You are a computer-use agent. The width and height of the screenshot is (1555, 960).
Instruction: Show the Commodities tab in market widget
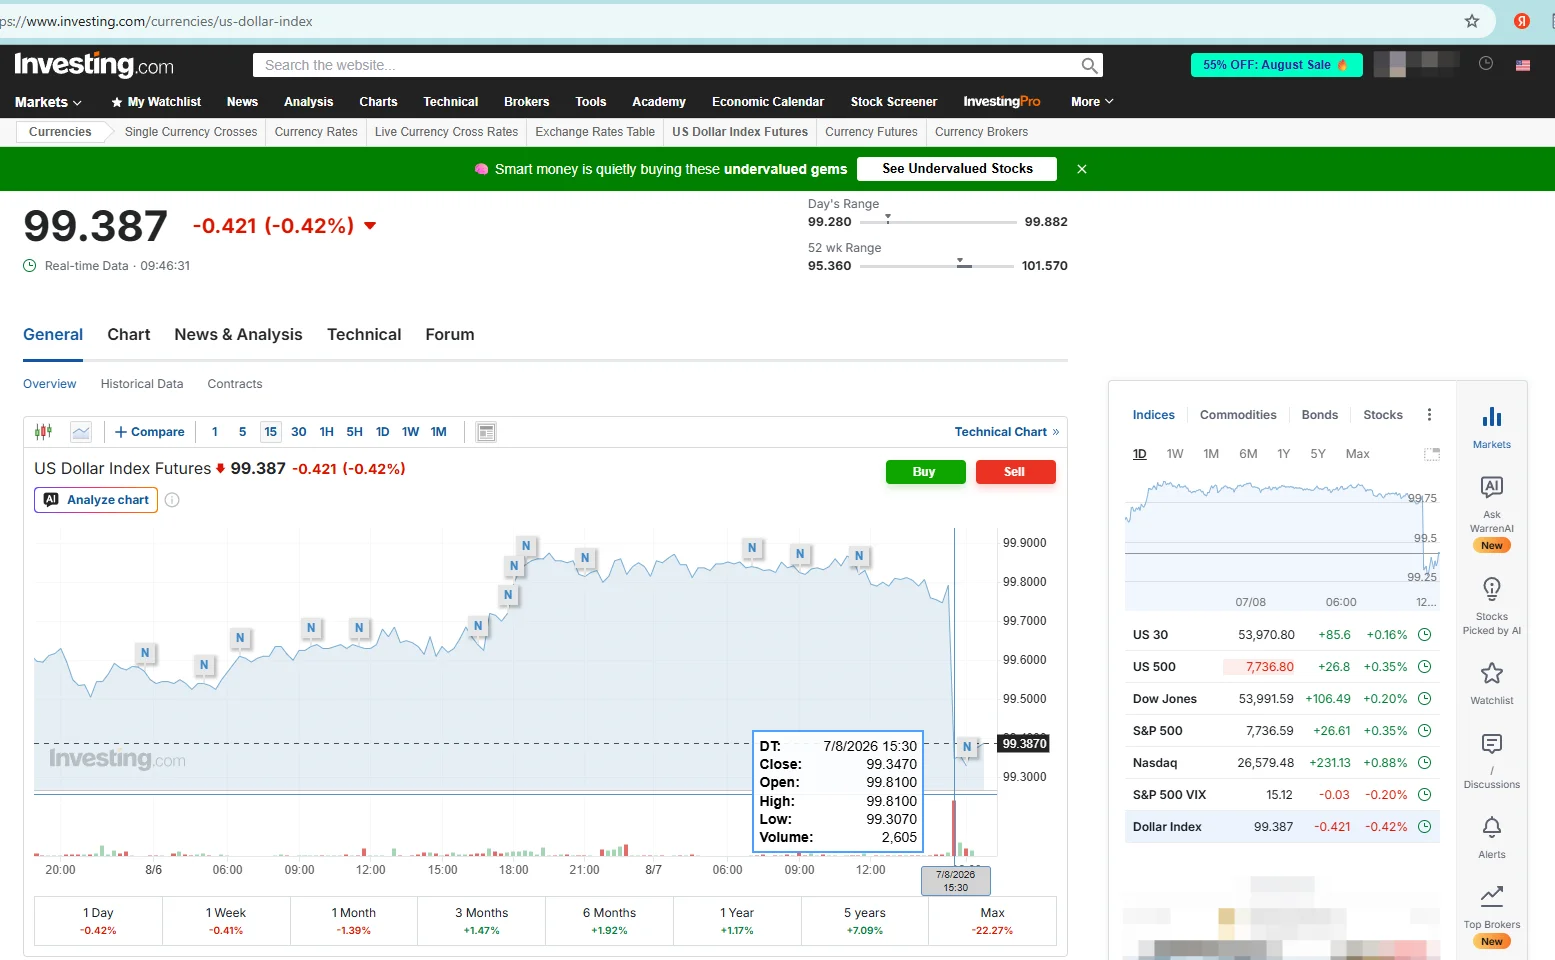1238,415
